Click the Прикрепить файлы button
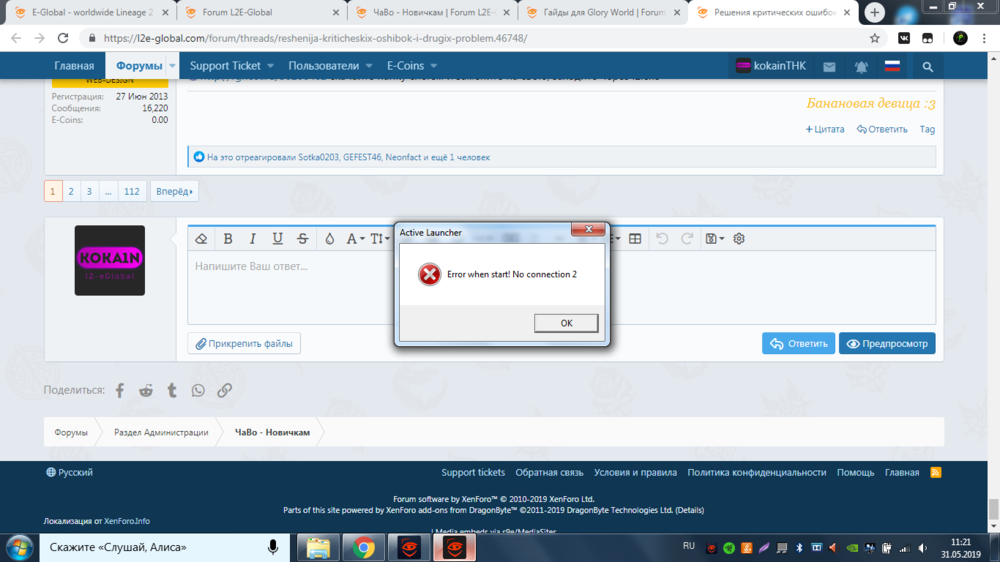The height and width of the screenshot is (562, 1000). (244, 344)
